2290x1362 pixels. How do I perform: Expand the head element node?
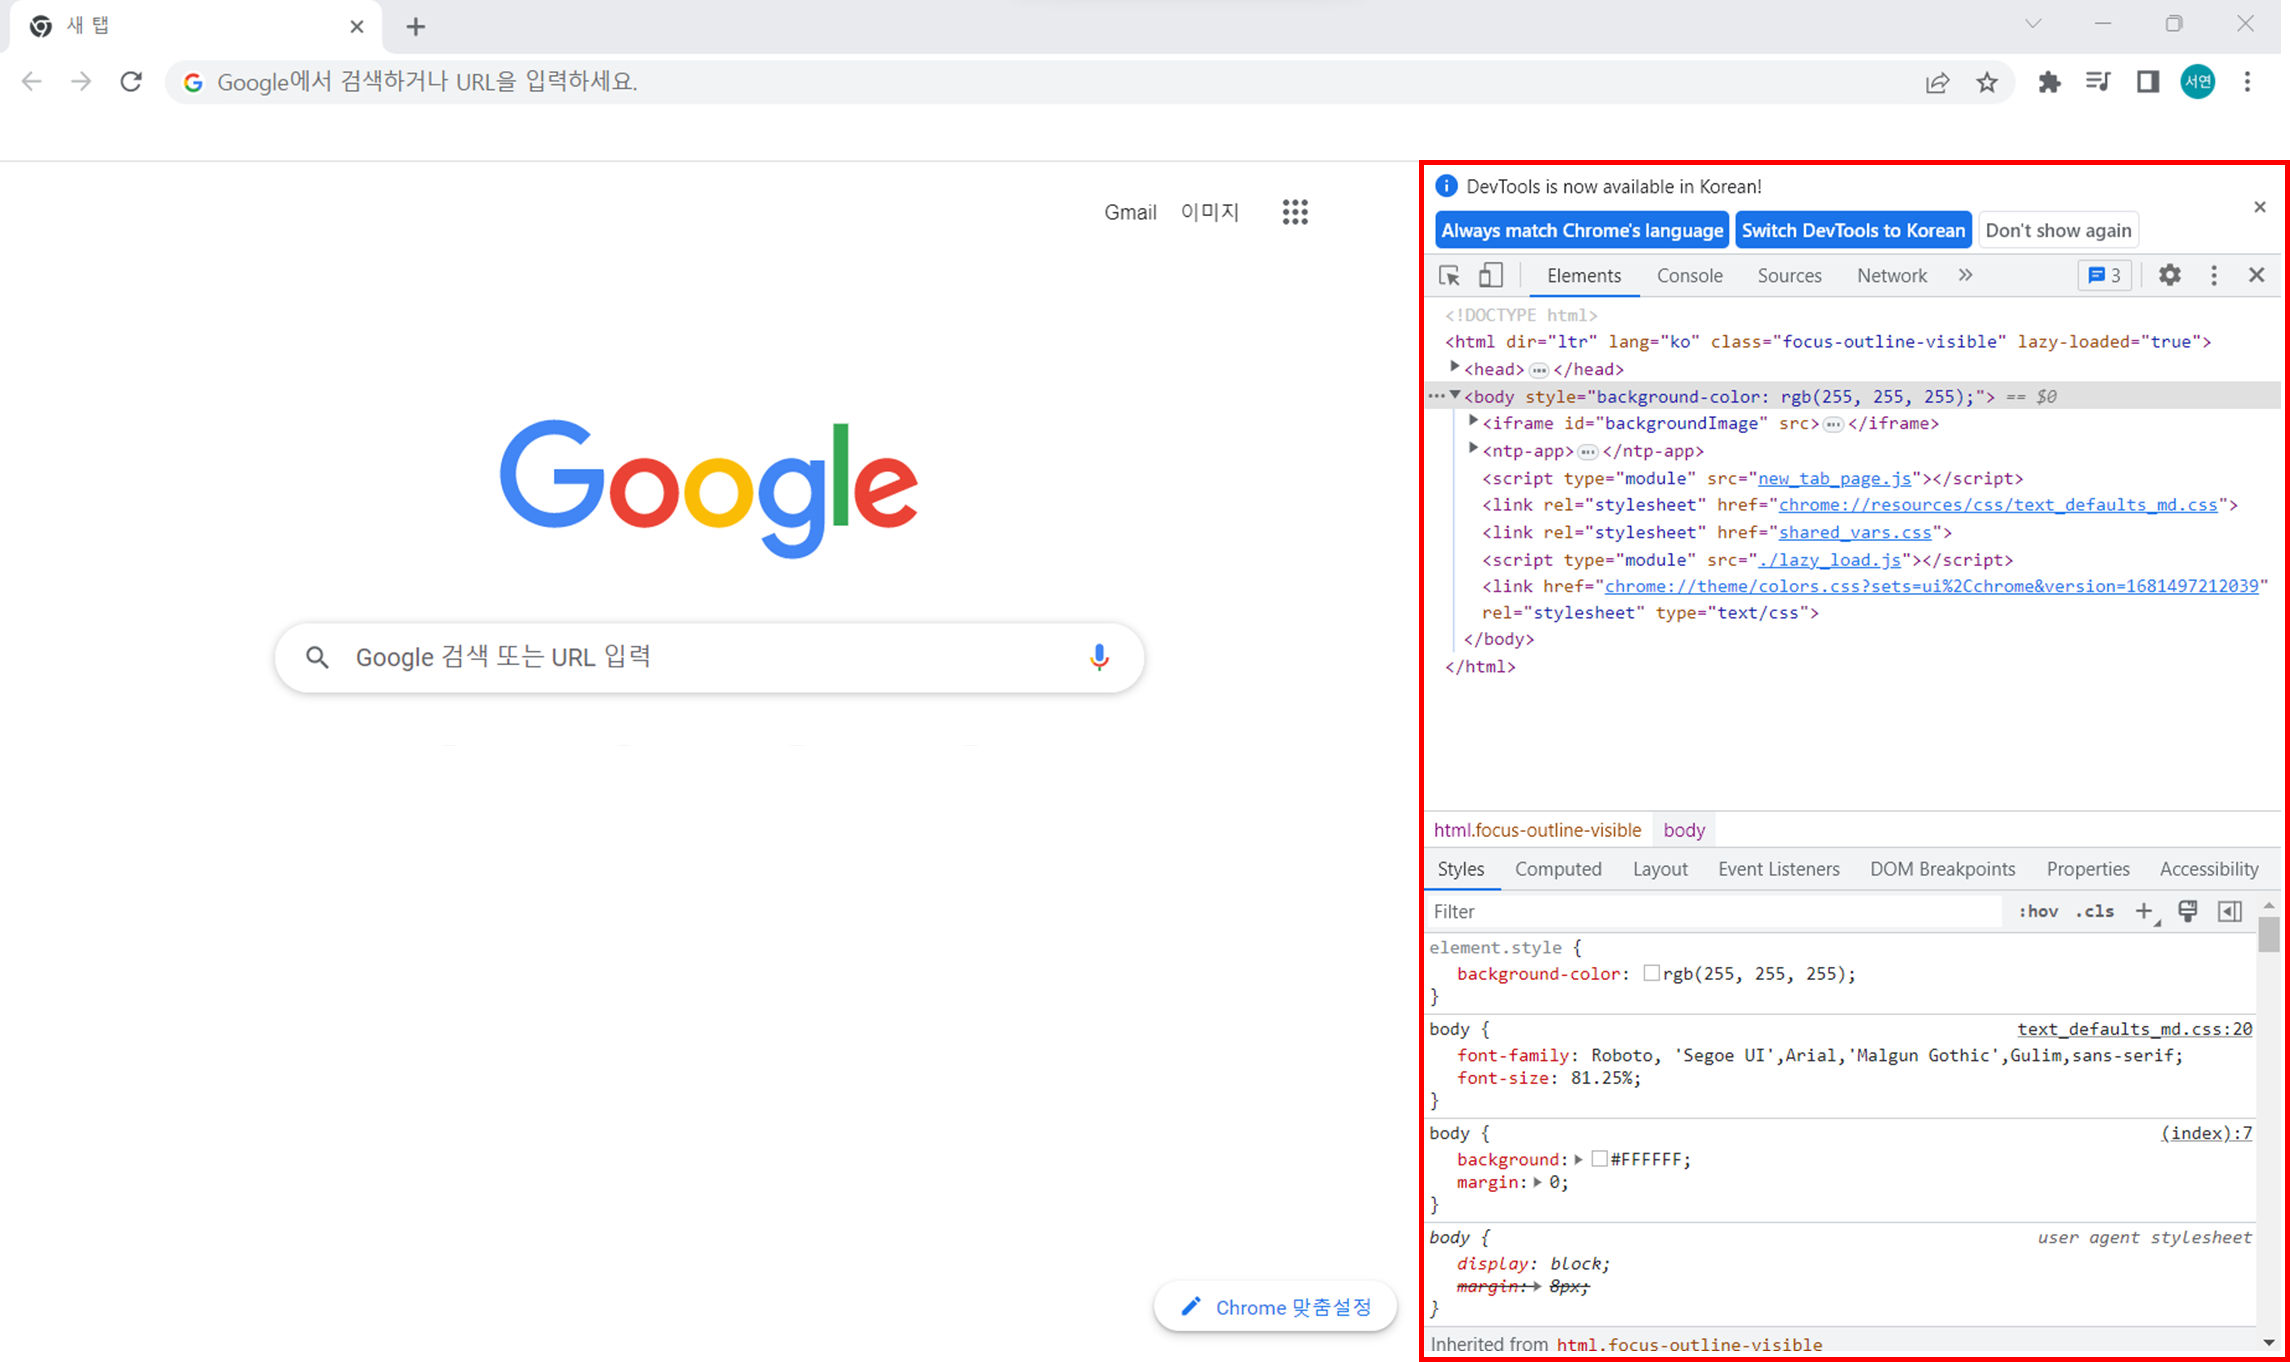click(x=1455, y=368)
